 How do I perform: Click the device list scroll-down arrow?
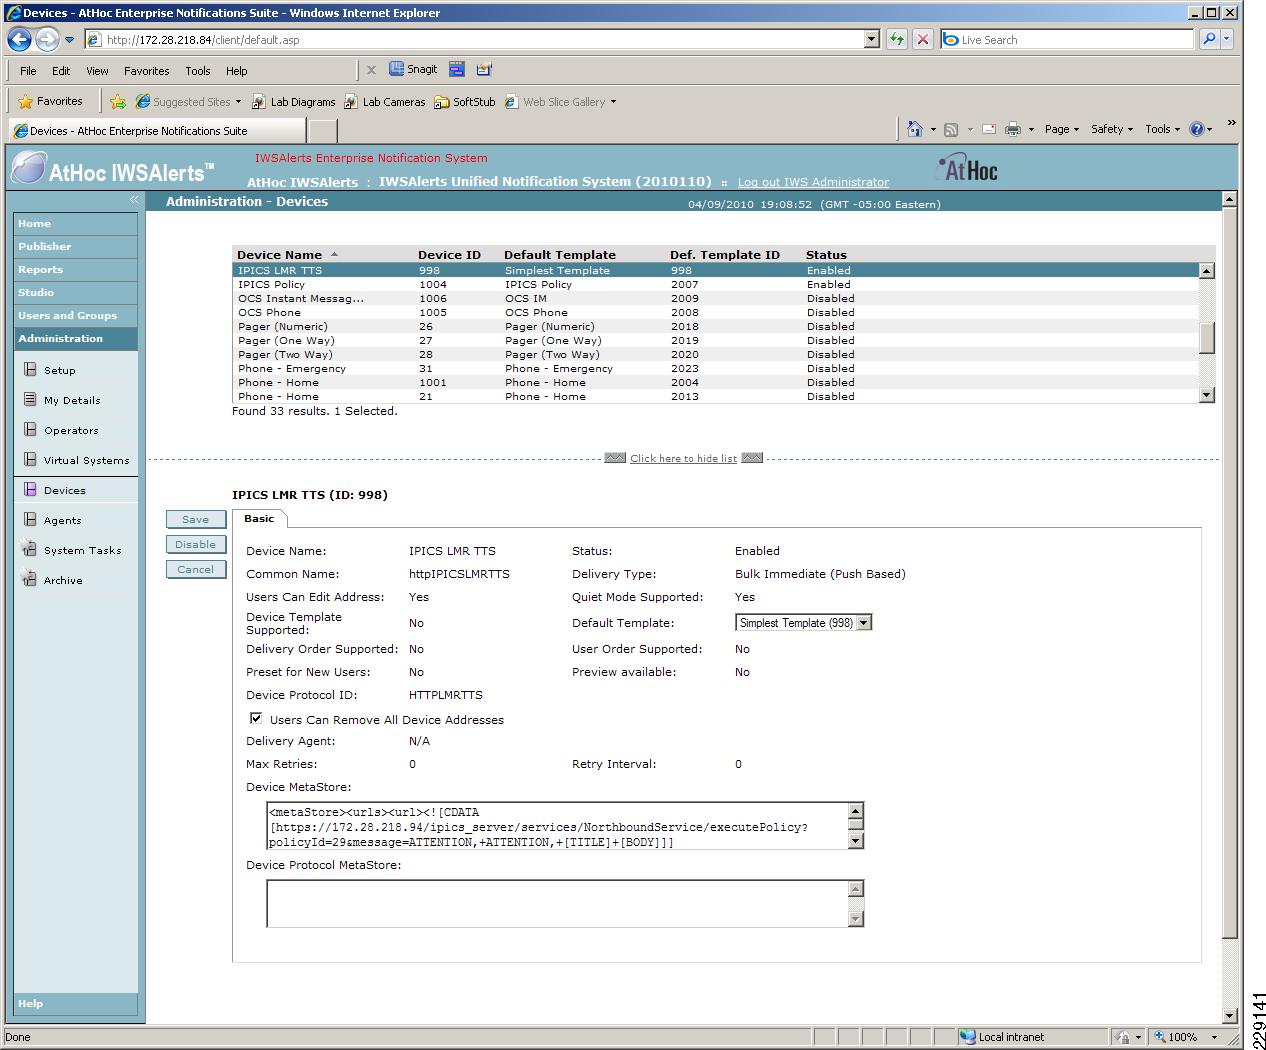tap(1207, 395)
